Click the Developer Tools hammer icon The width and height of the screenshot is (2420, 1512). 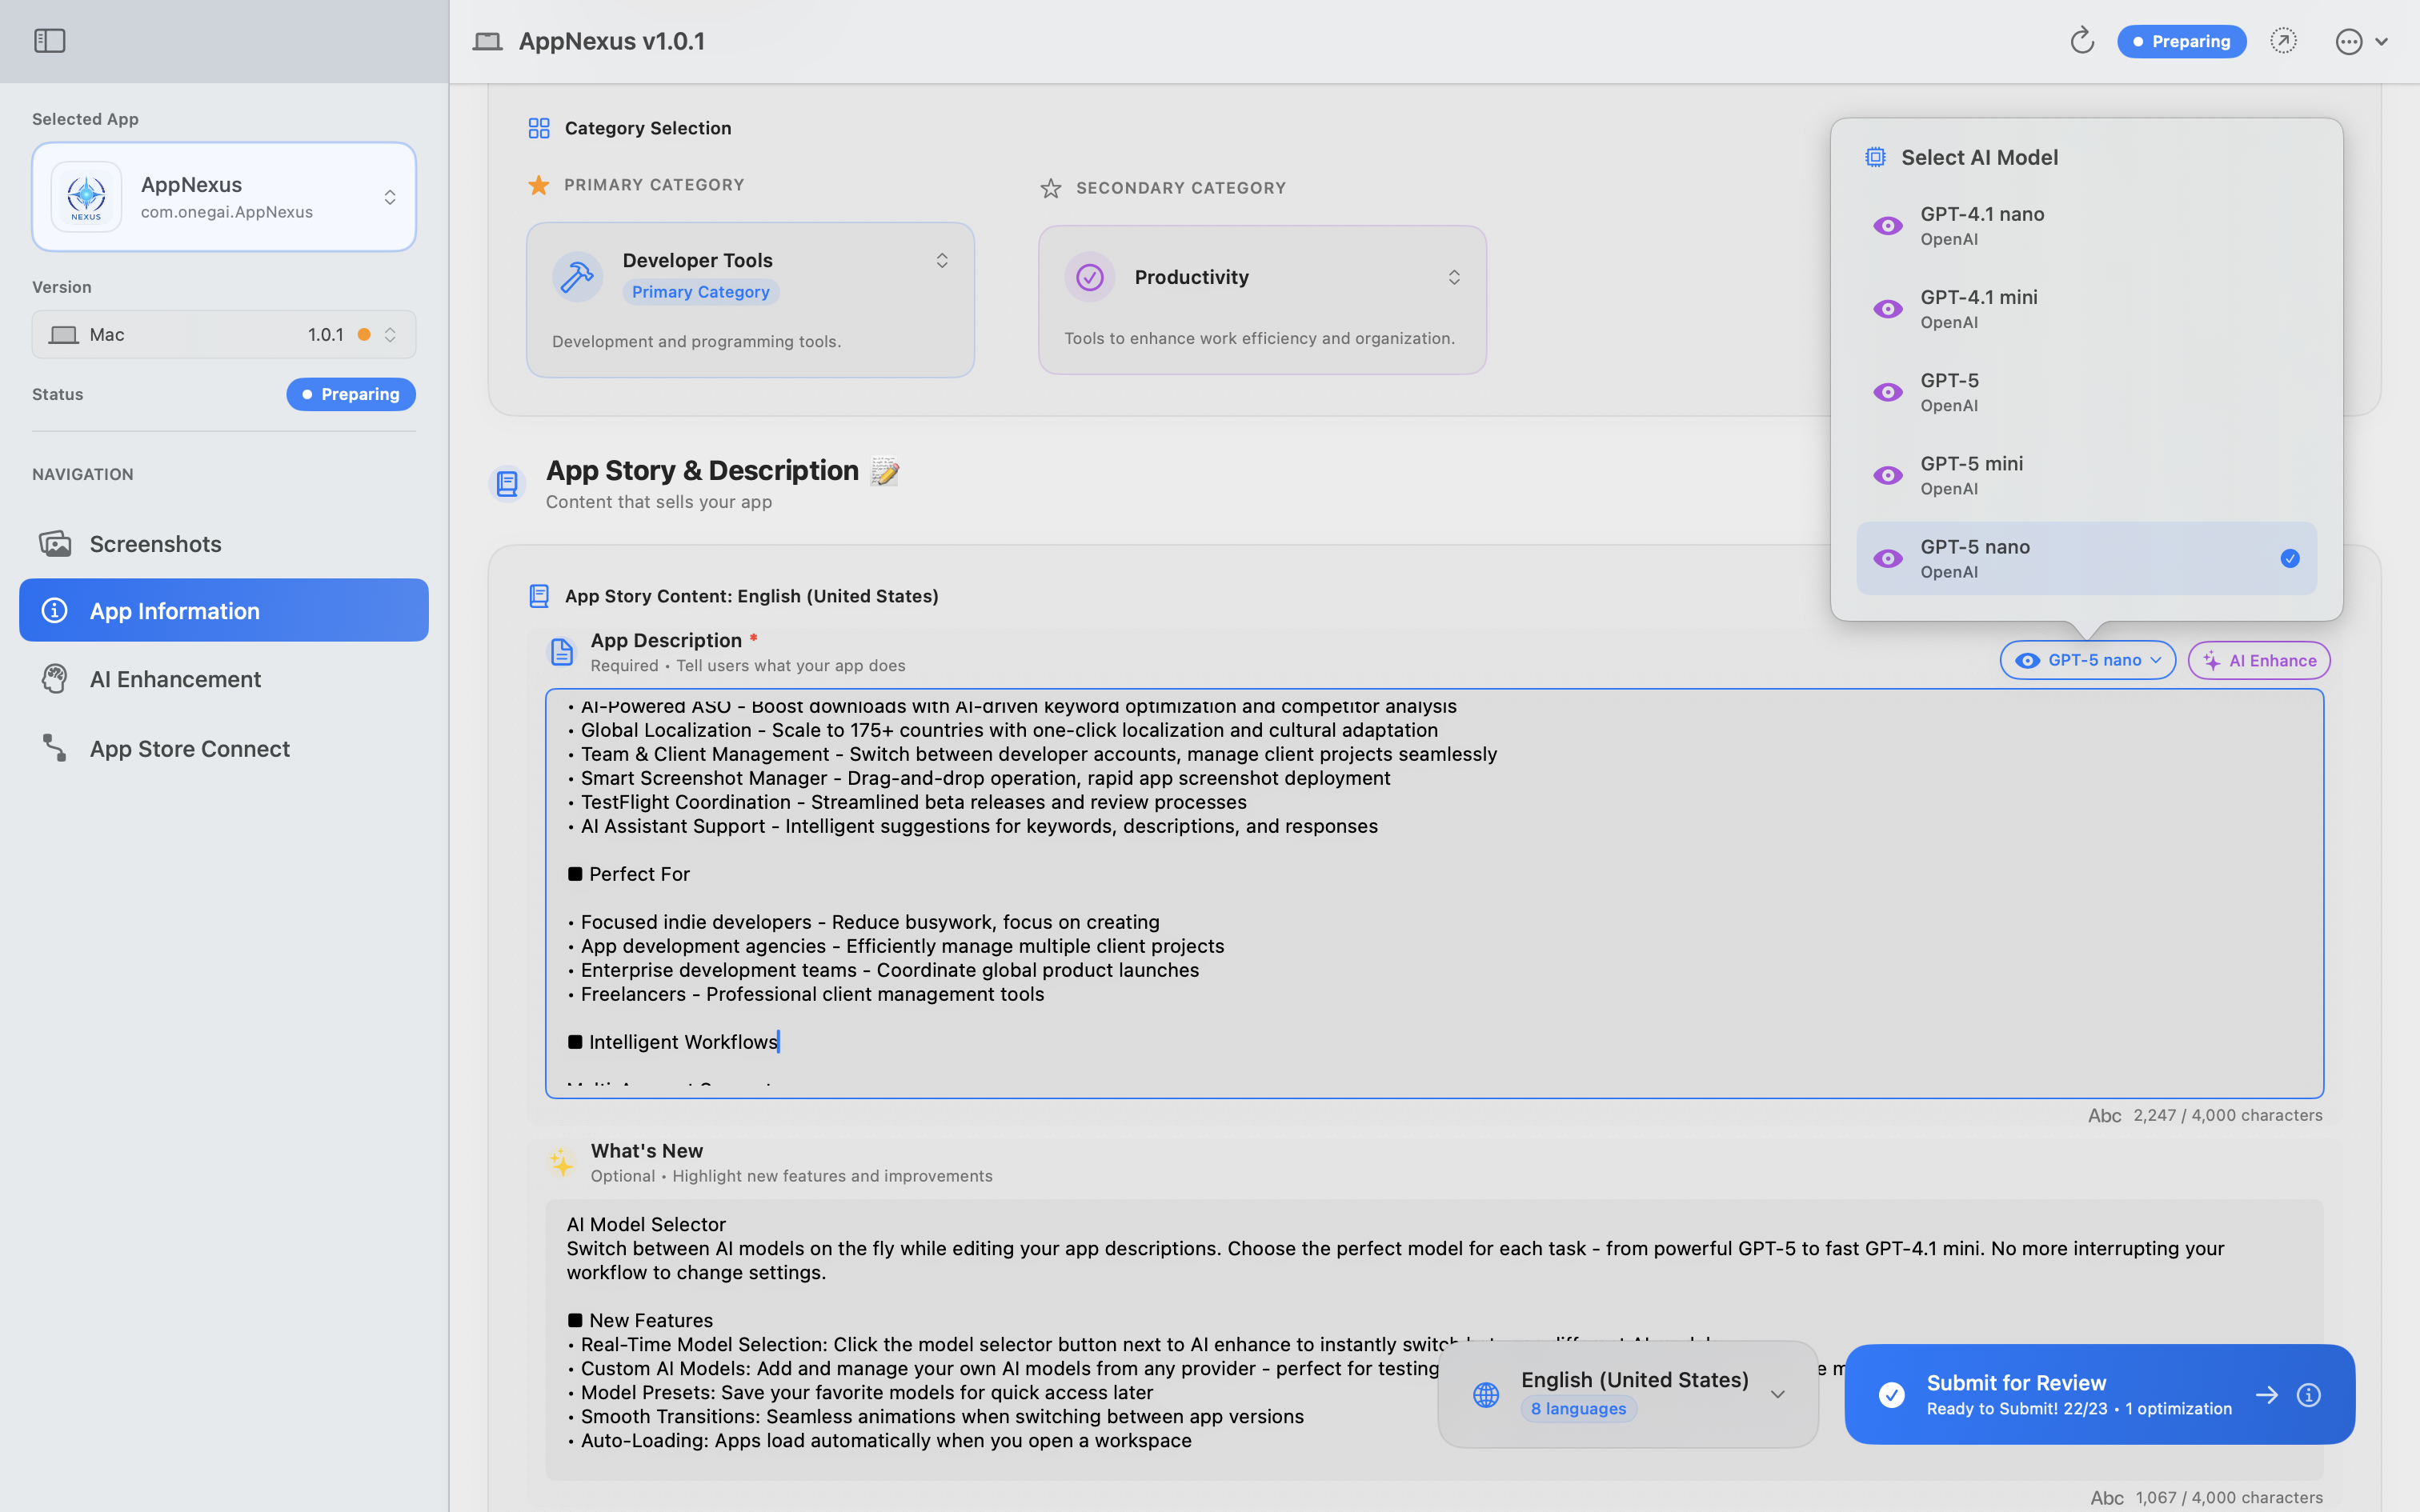577,277
